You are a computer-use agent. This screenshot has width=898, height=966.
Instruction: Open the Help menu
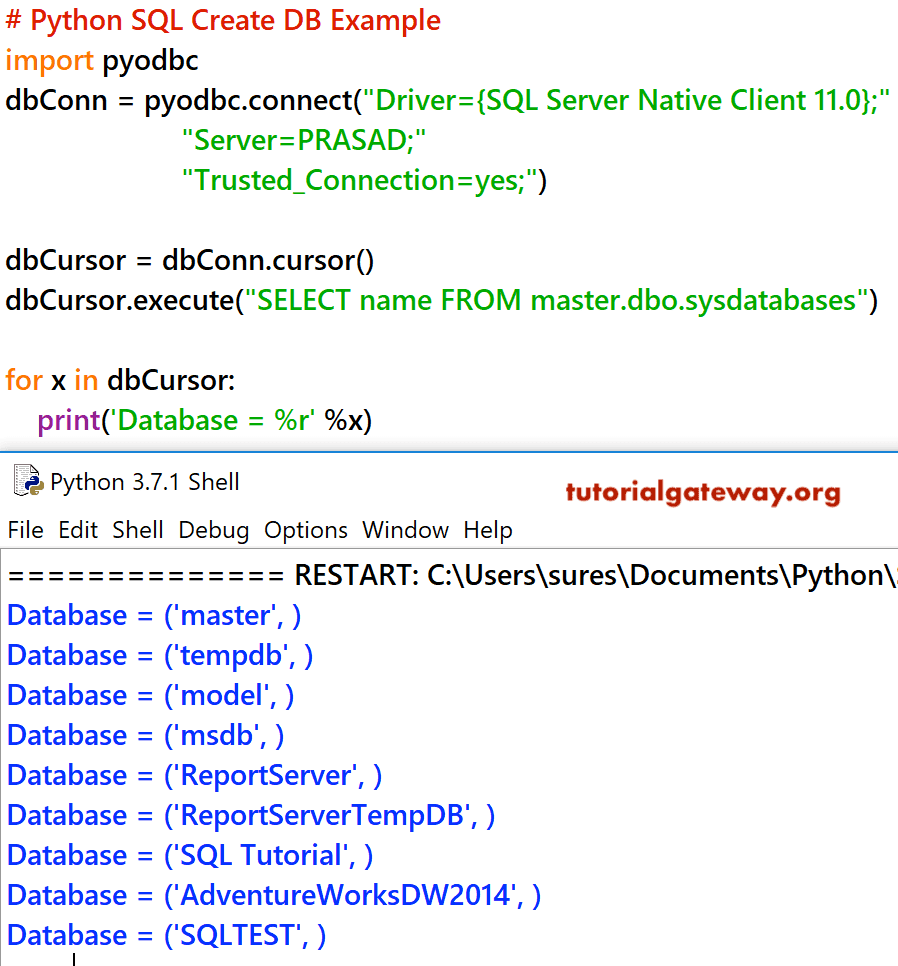tap(488, 530)
